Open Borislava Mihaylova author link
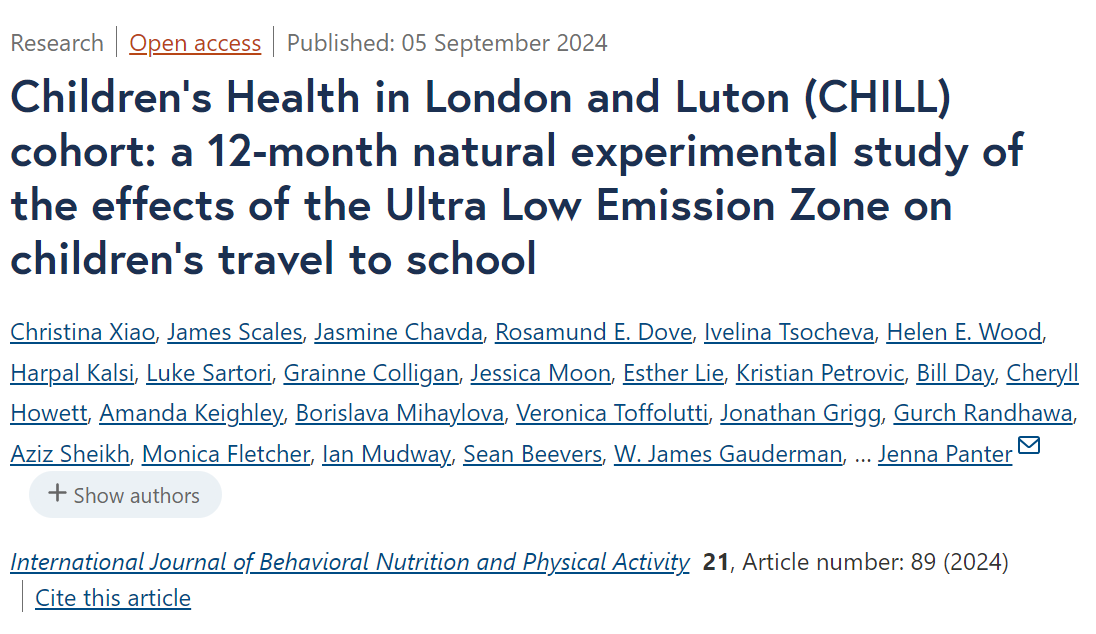 pyautogui.click(x=400, y=414)
